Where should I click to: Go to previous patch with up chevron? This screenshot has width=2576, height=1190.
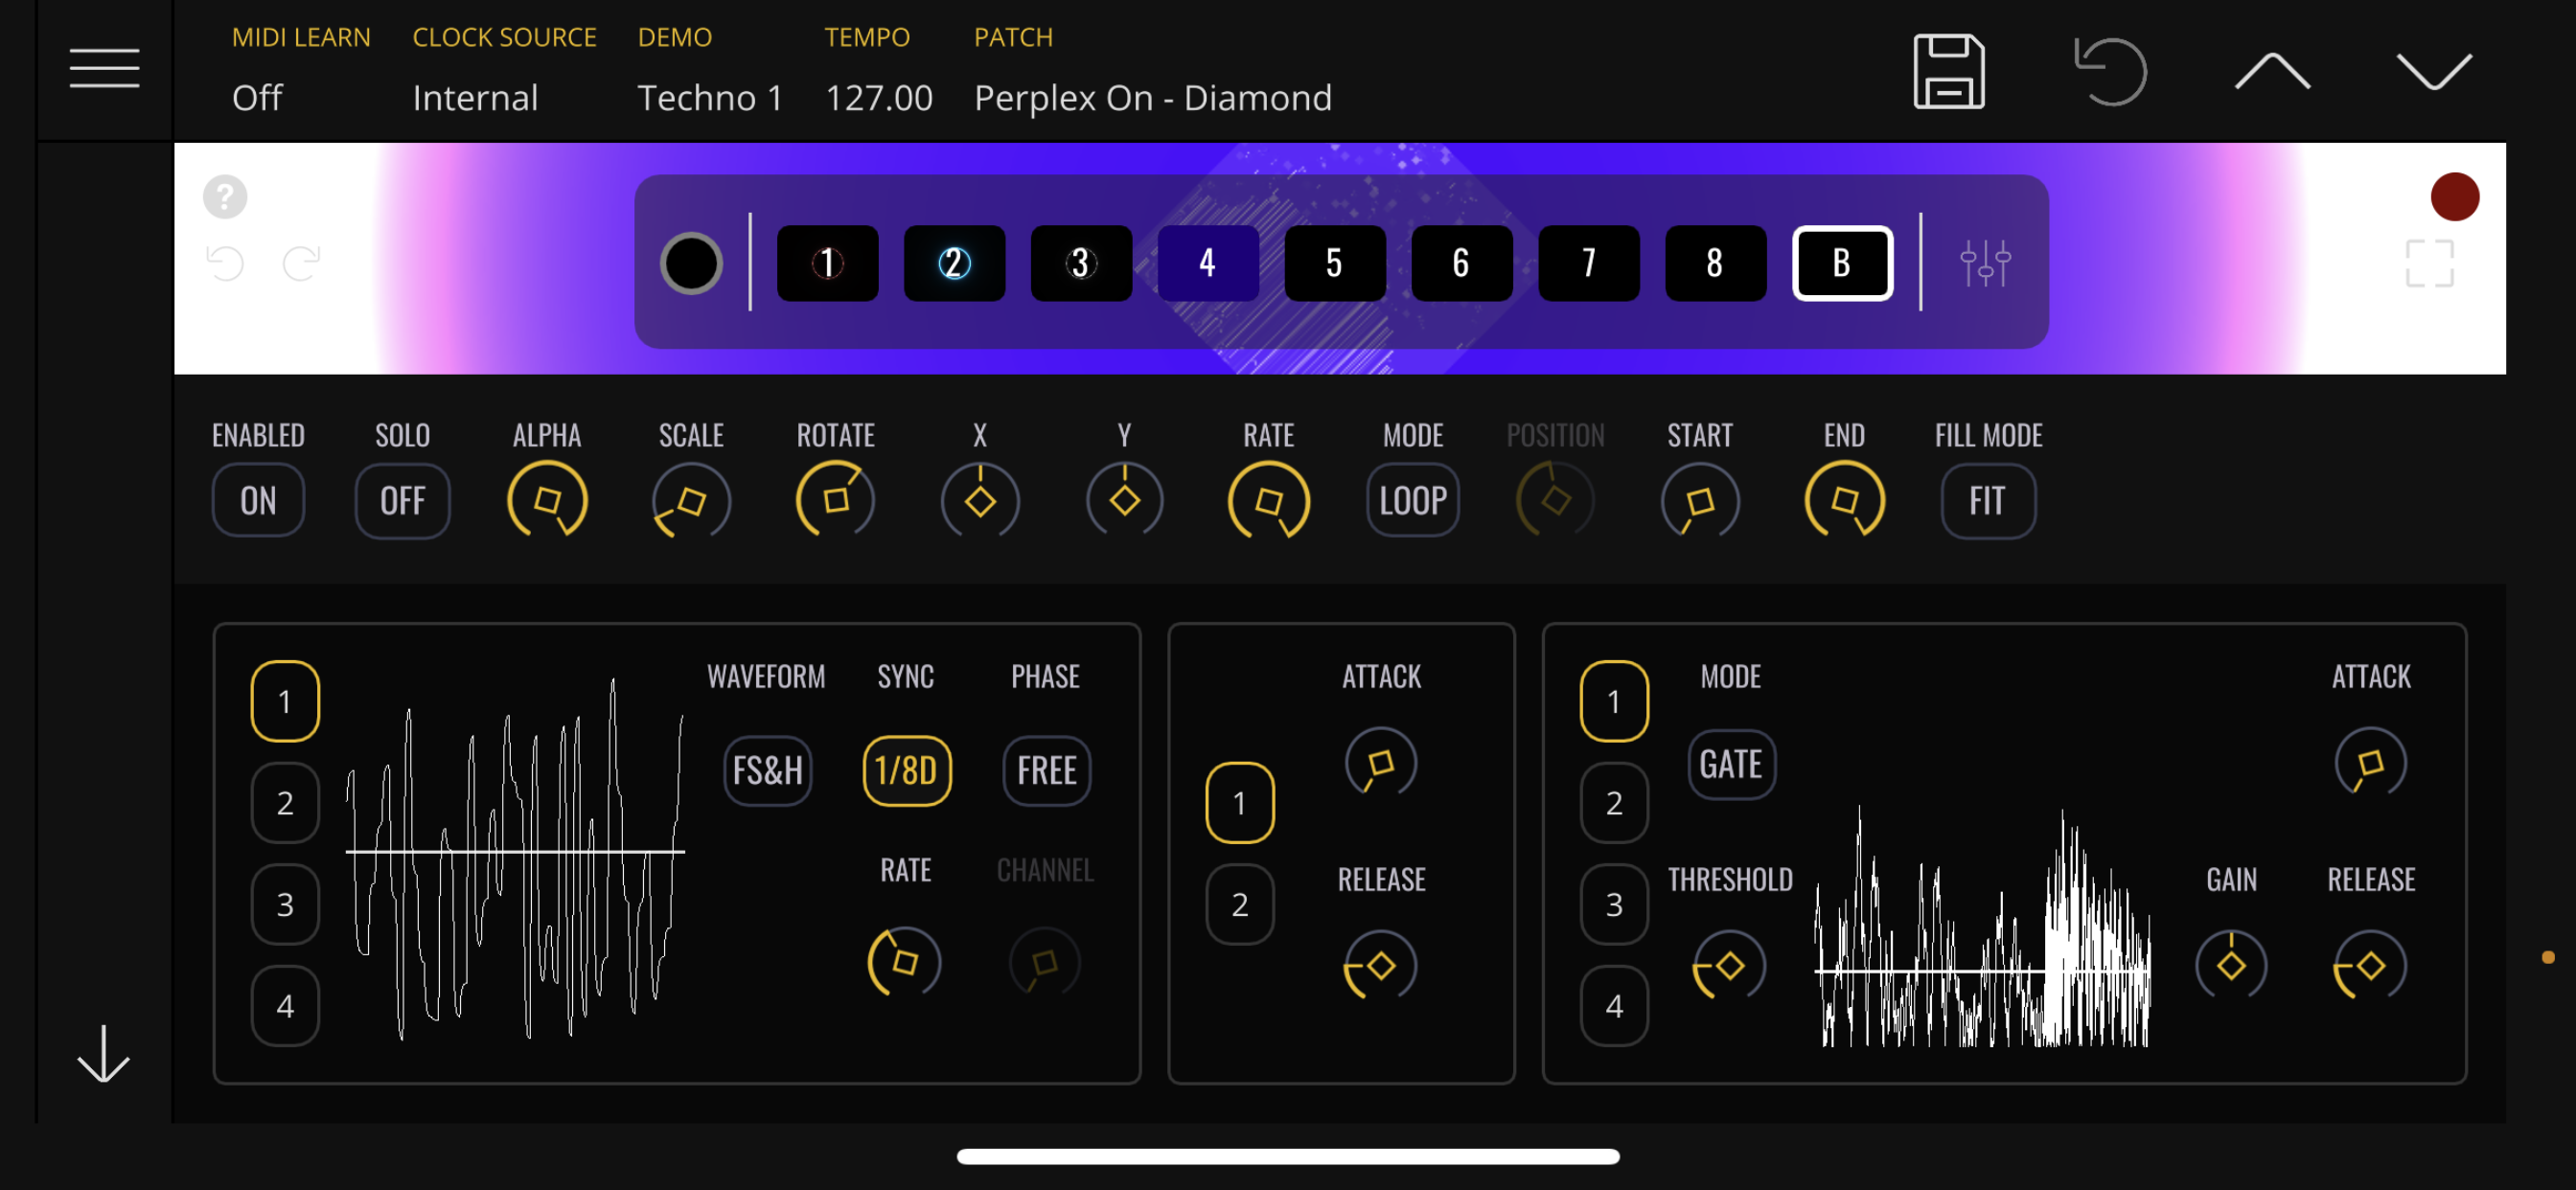(2272, 71)
